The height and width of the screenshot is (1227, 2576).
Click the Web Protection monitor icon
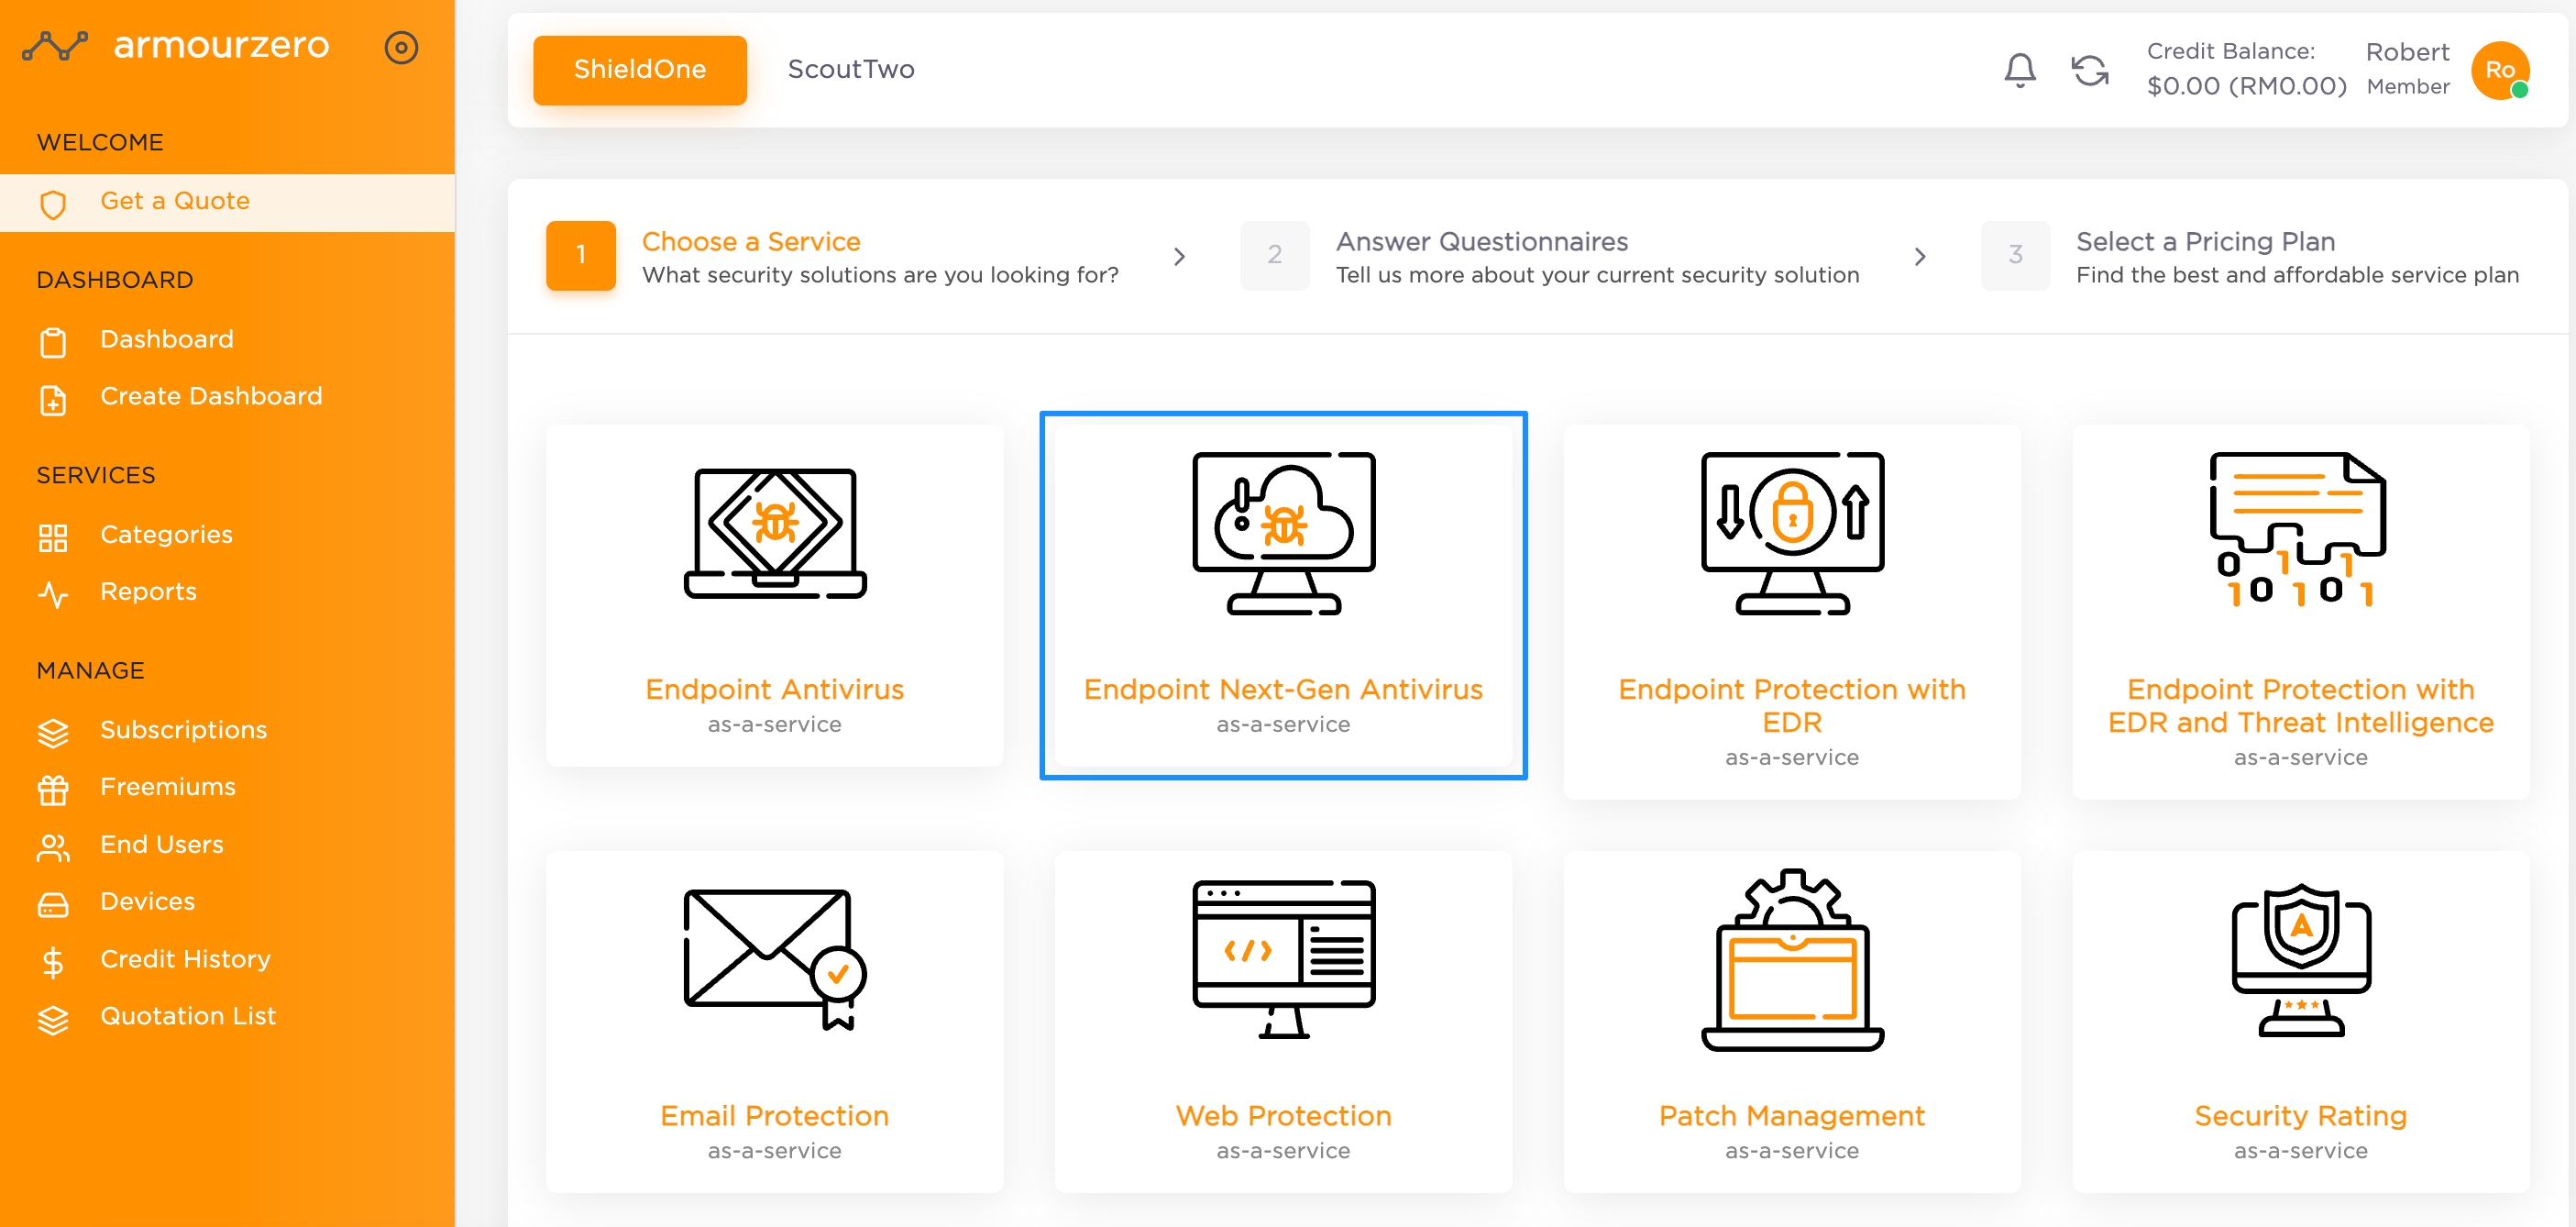click(x=1283, y=958)
